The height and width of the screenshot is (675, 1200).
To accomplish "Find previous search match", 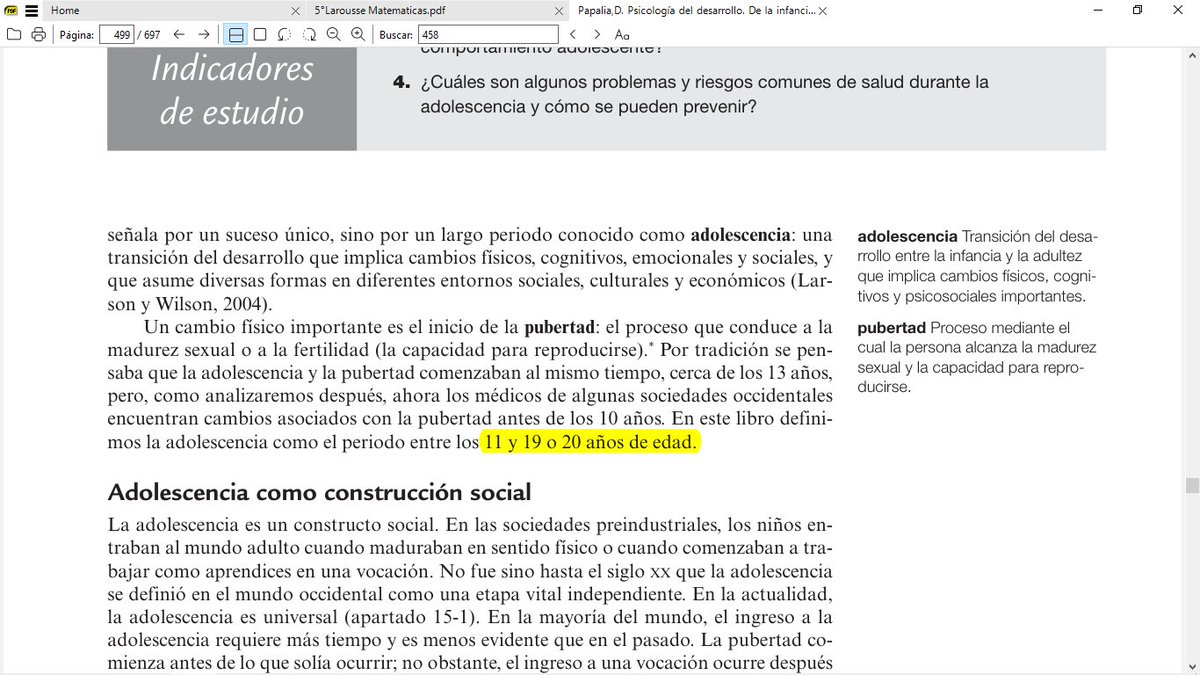I will 573,34.
